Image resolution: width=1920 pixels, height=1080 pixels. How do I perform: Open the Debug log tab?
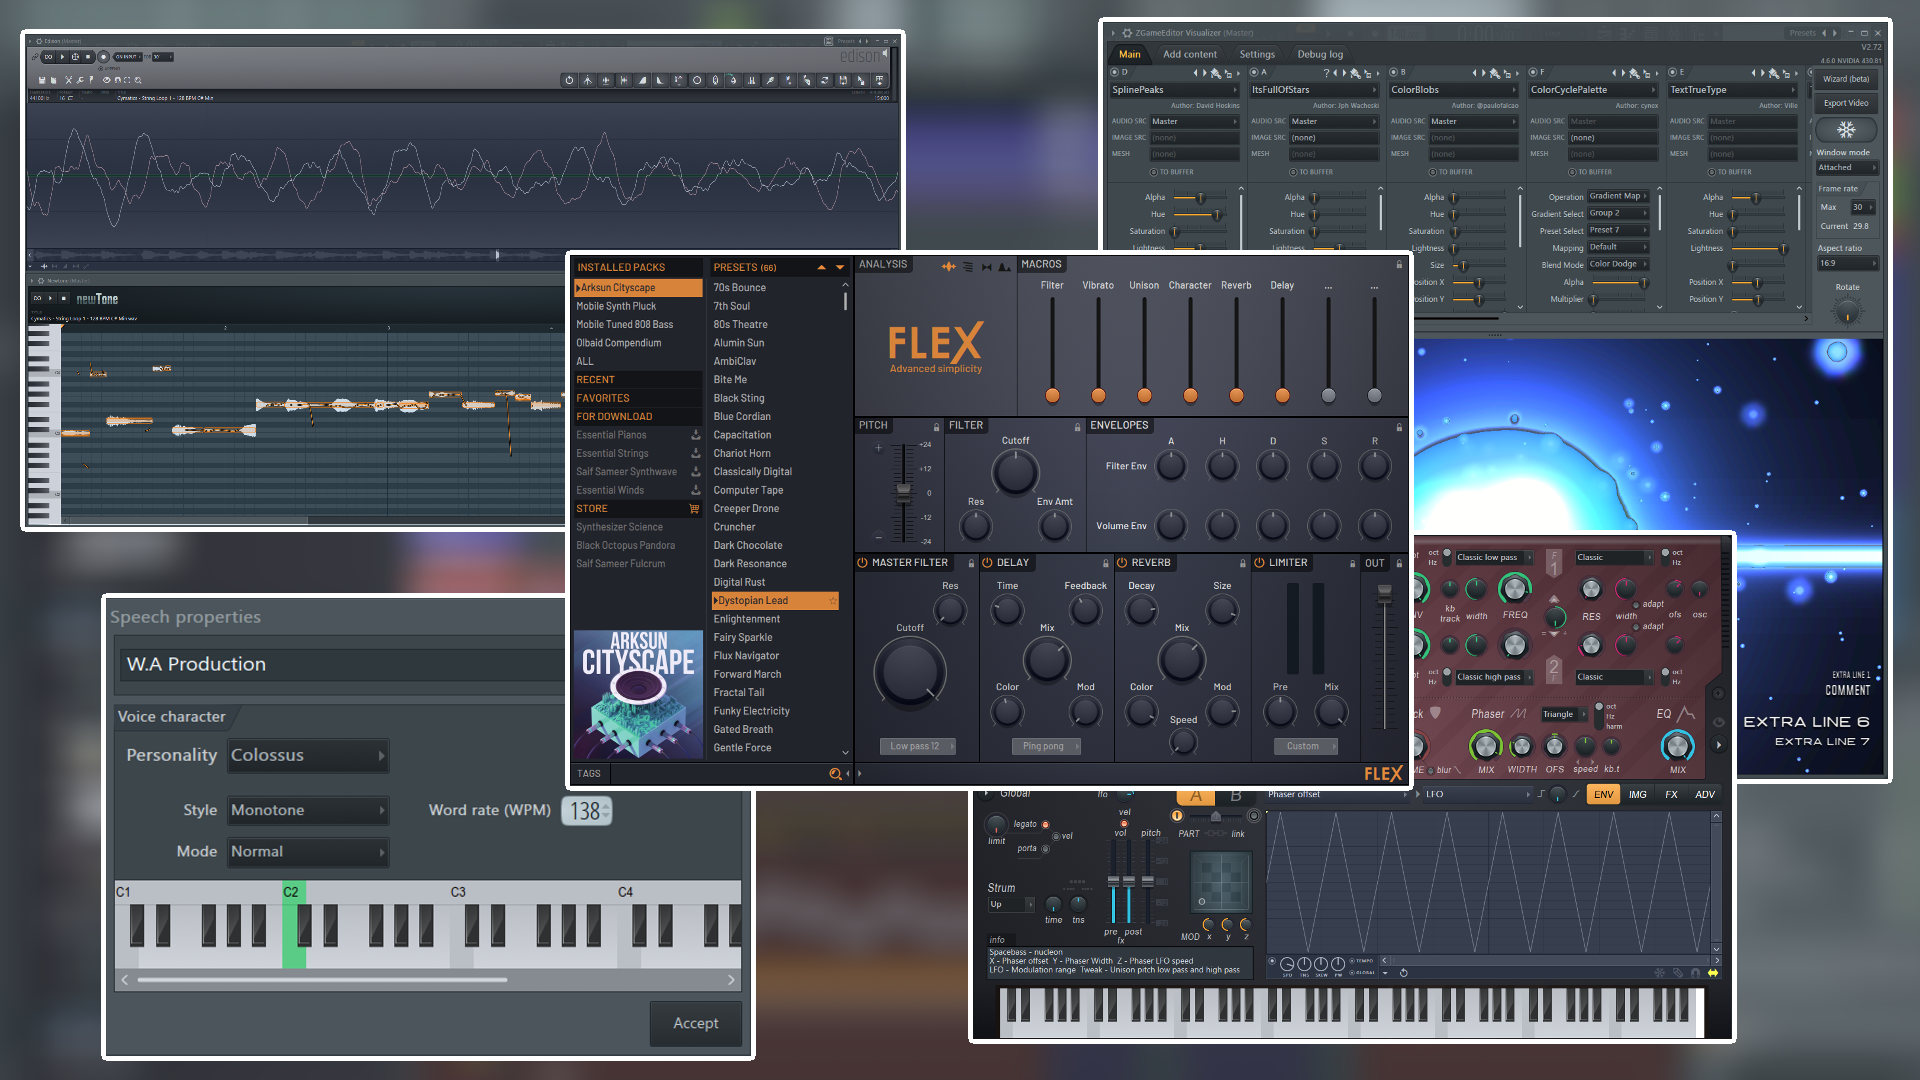(1320, 54)
